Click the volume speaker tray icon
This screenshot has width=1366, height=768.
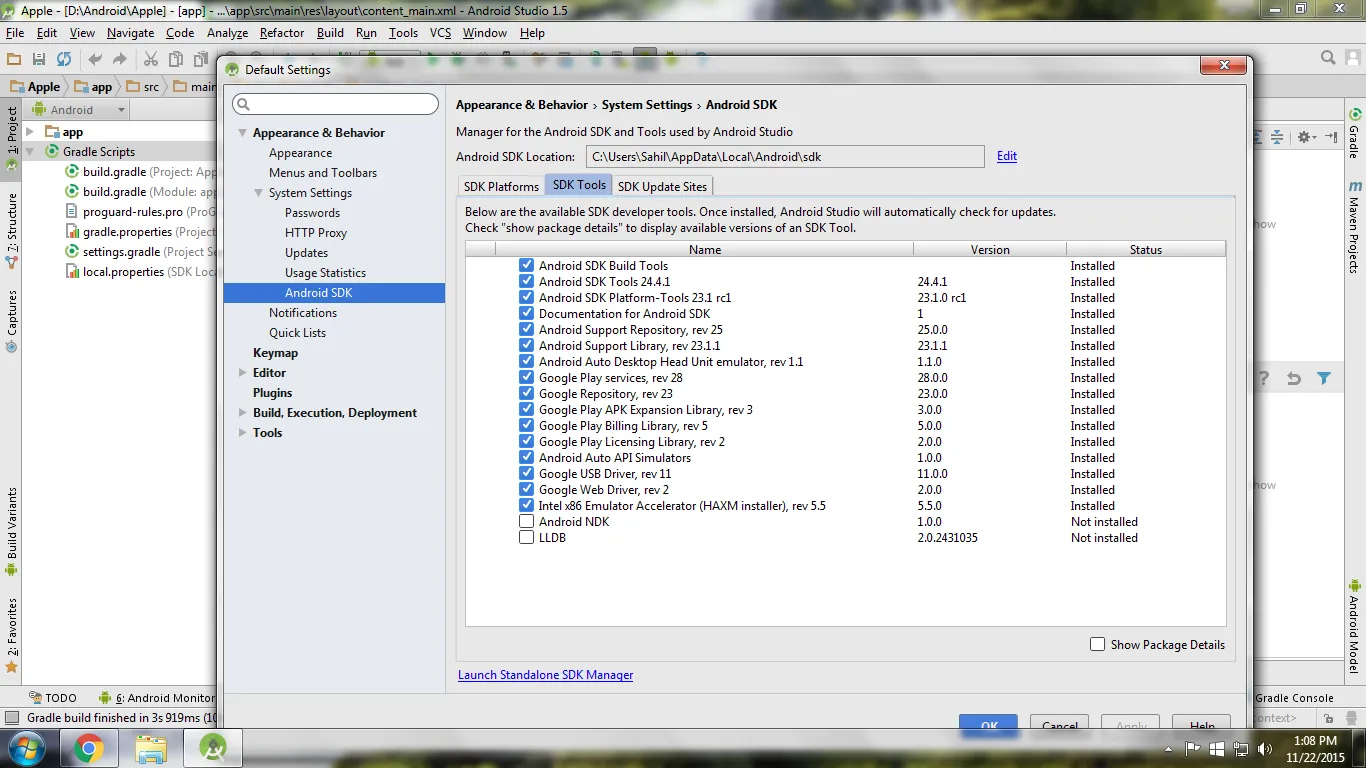point(1265,748)
